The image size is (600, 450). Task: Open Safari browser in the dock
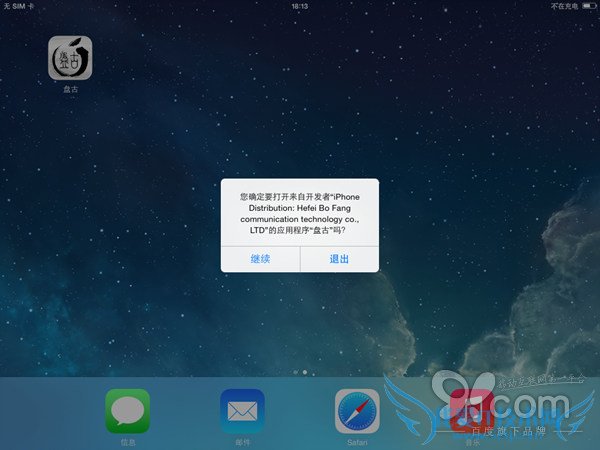[x=357, y=411]
